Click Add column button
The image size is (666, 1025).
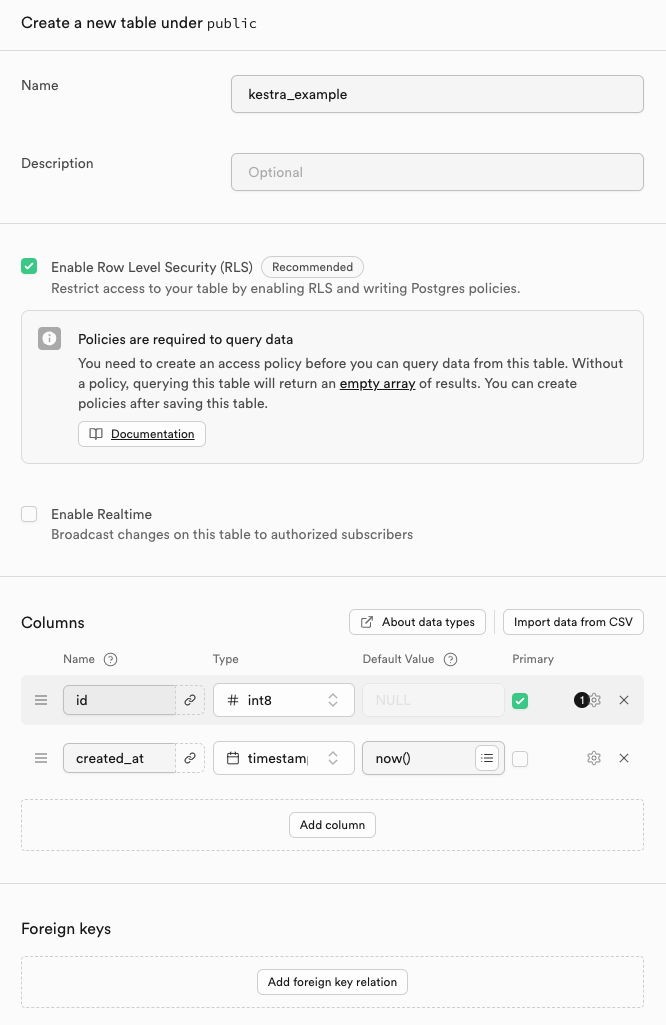tap(332, 825)
